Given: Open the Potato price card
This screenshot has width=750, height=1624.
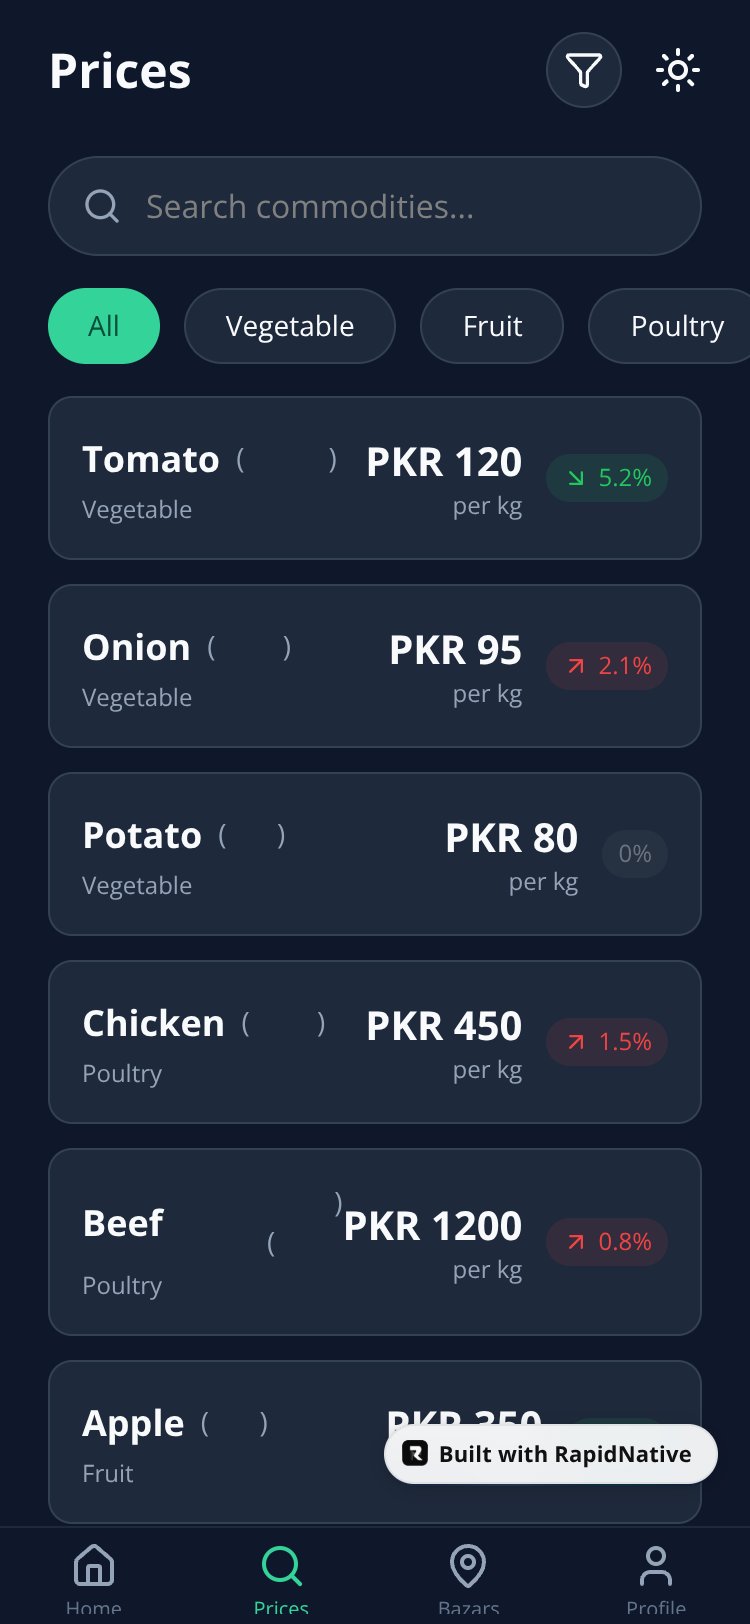Looking at the screenshot, I should pos(375,854).
